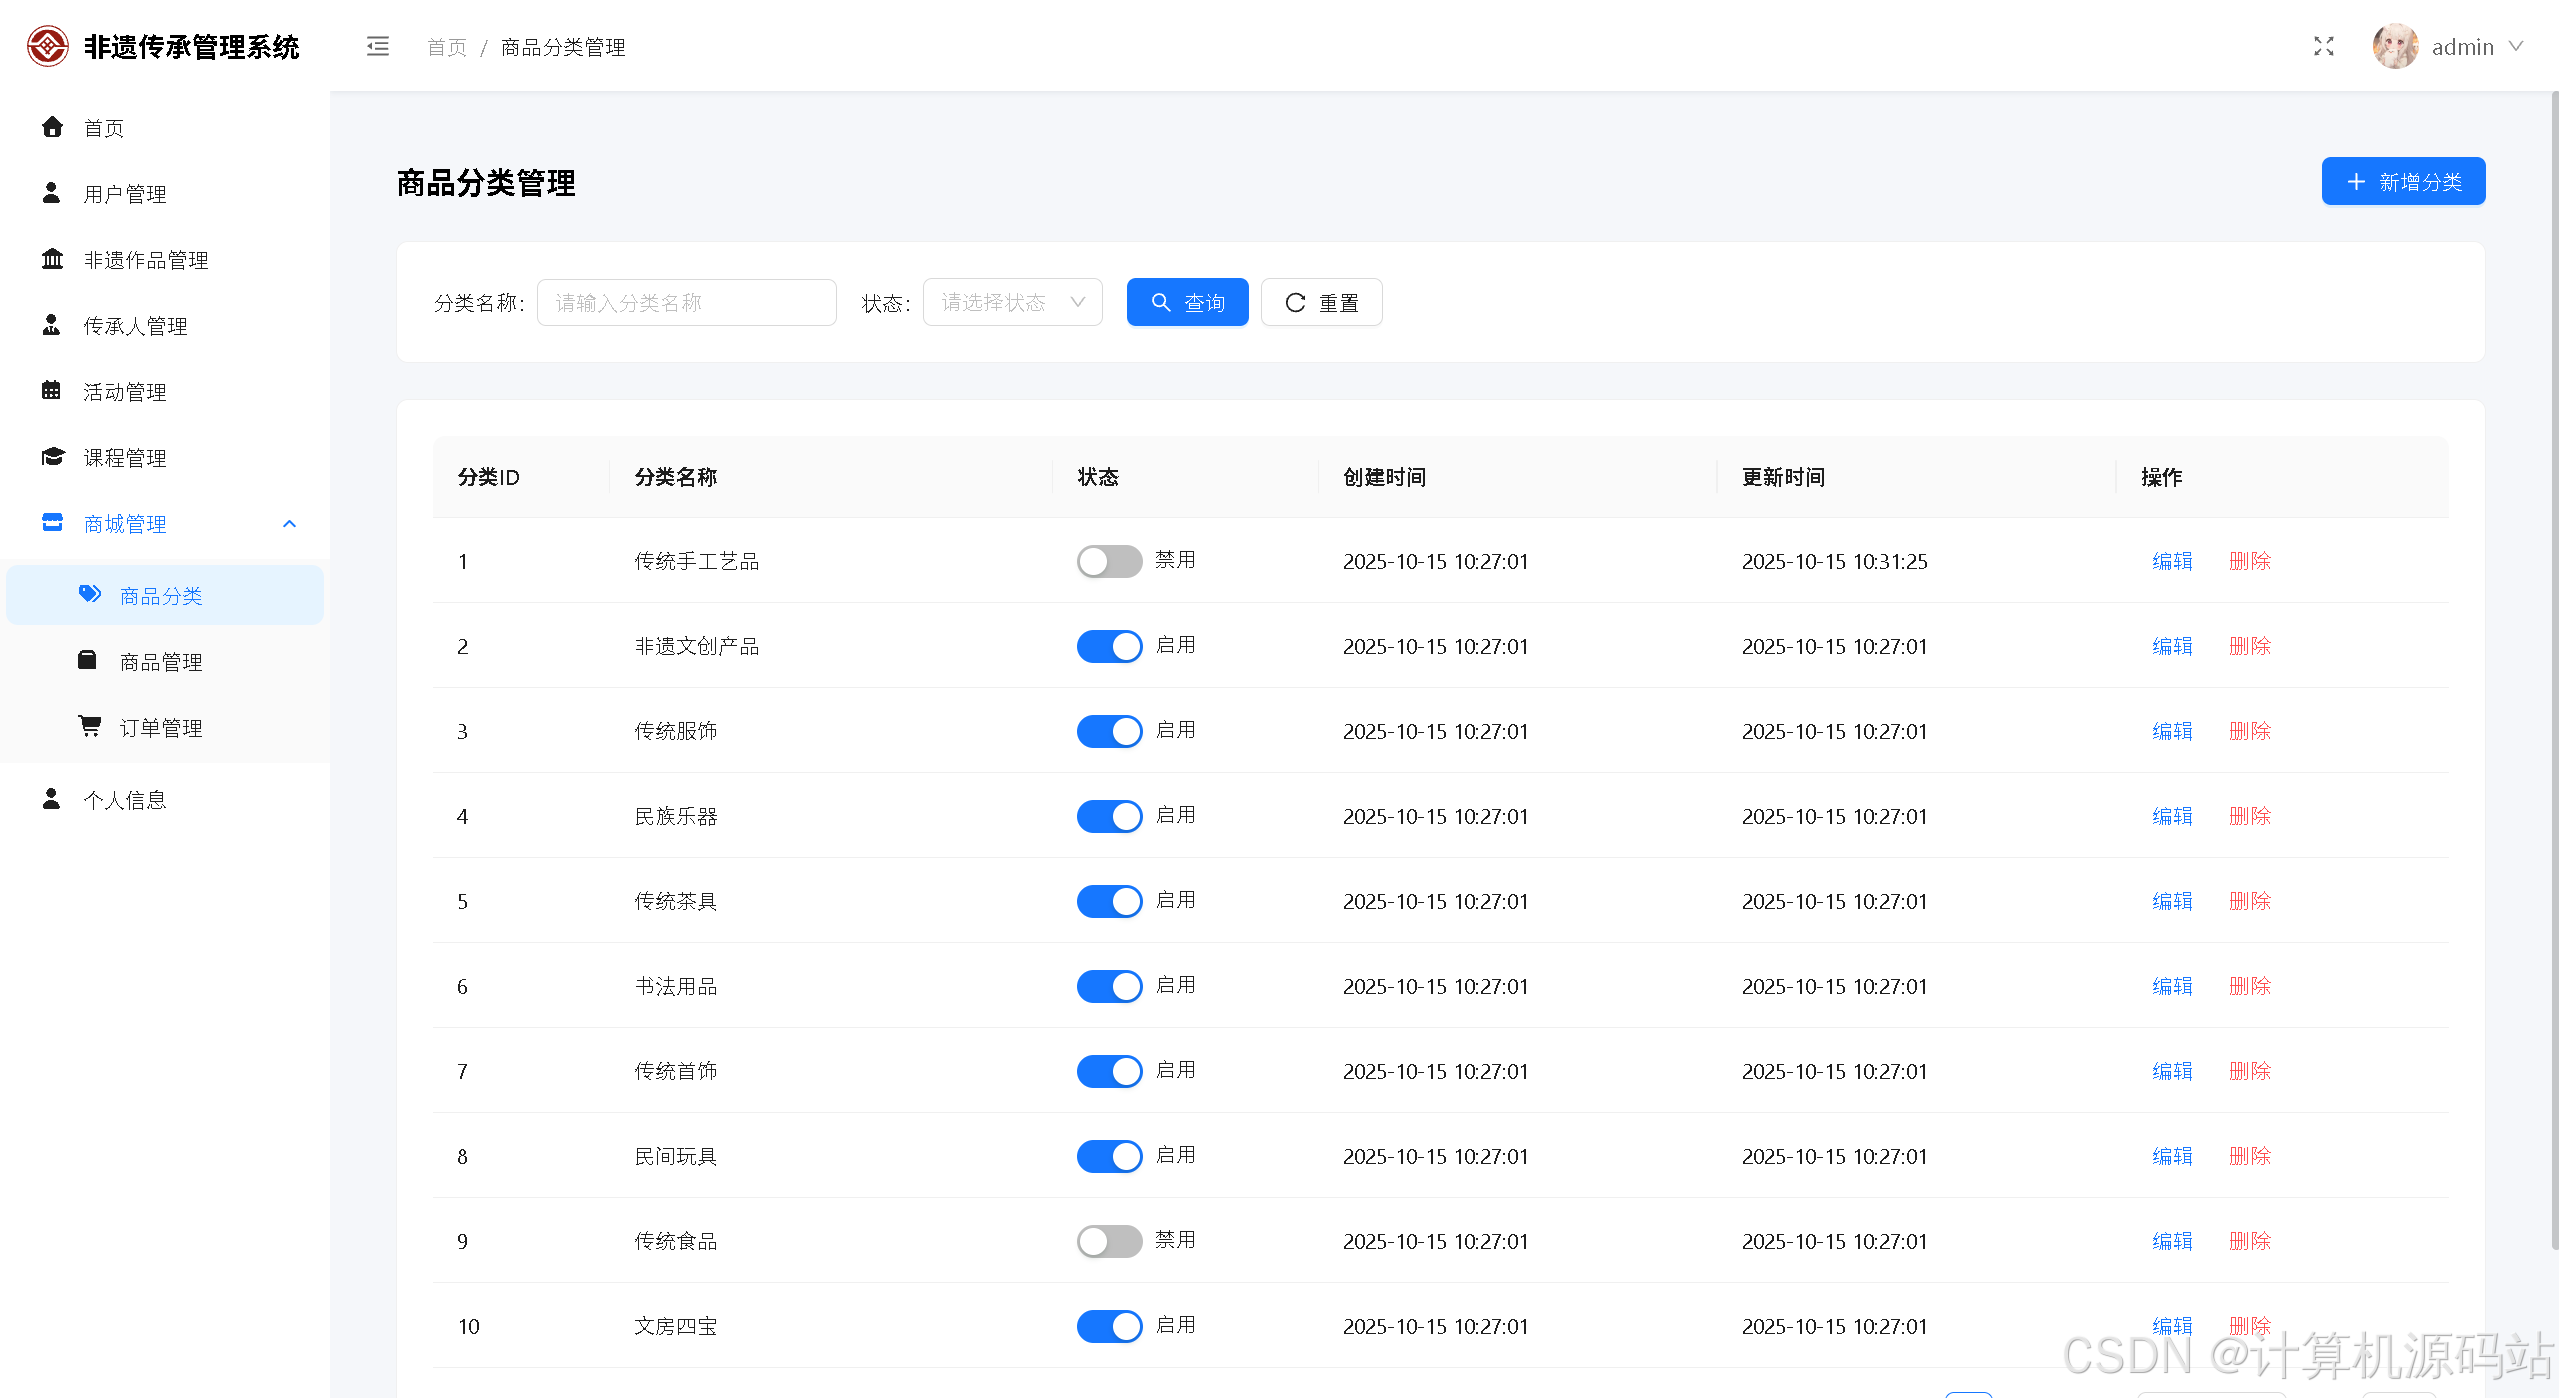The width and height of the screenshot is (2559, 1398).
Task: Click the 活动管理 calendar icon
Action: tap(52, 391)
